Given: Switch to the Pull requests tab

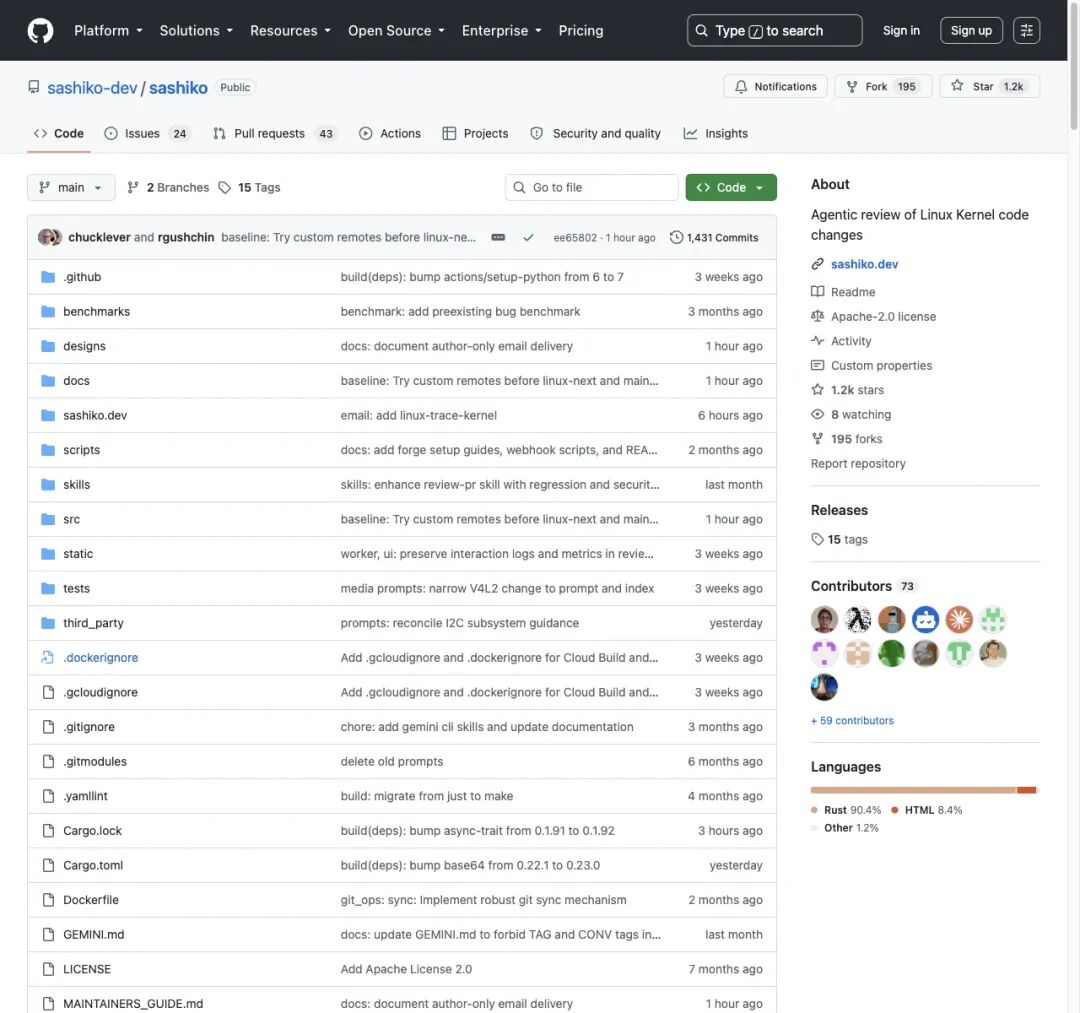Looking at the screenshot, I should point(275,134).
